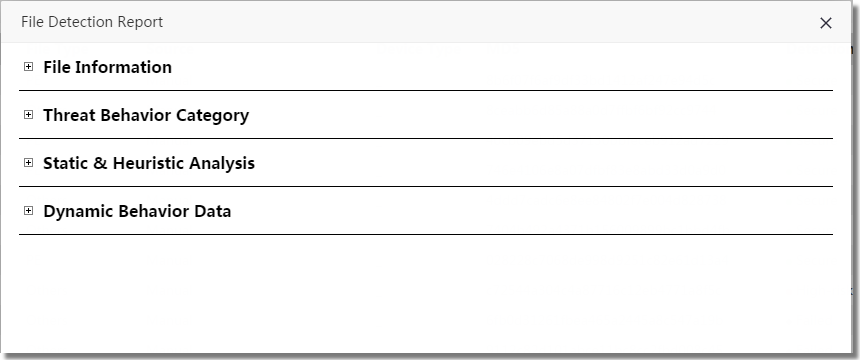
Task: Expand Threat Behavior Category via plus icon
Action: point(29,115)
